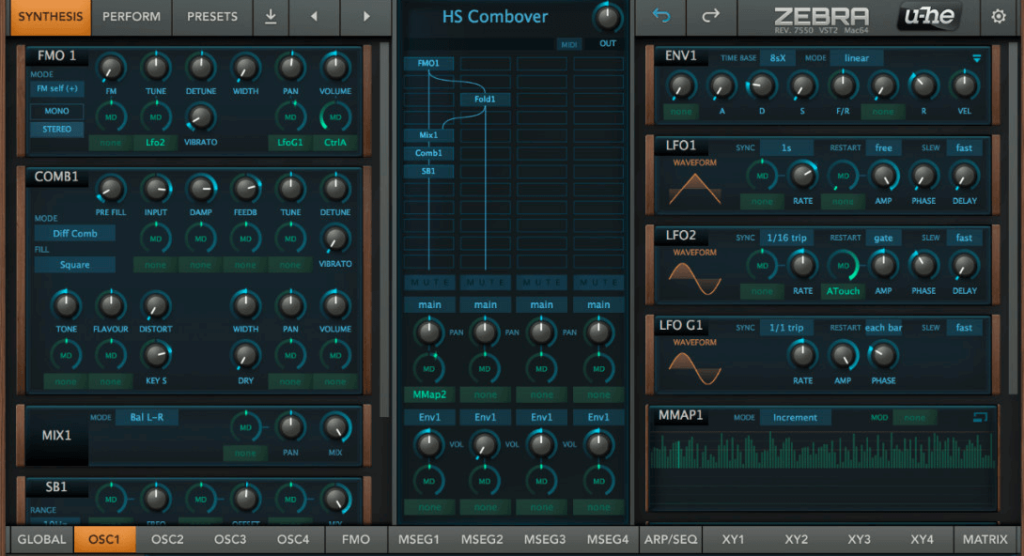This screenshot has height=556, width=1024.
Task: Click the ATouch modulation source in LFO2
Action: coord(843,291)
